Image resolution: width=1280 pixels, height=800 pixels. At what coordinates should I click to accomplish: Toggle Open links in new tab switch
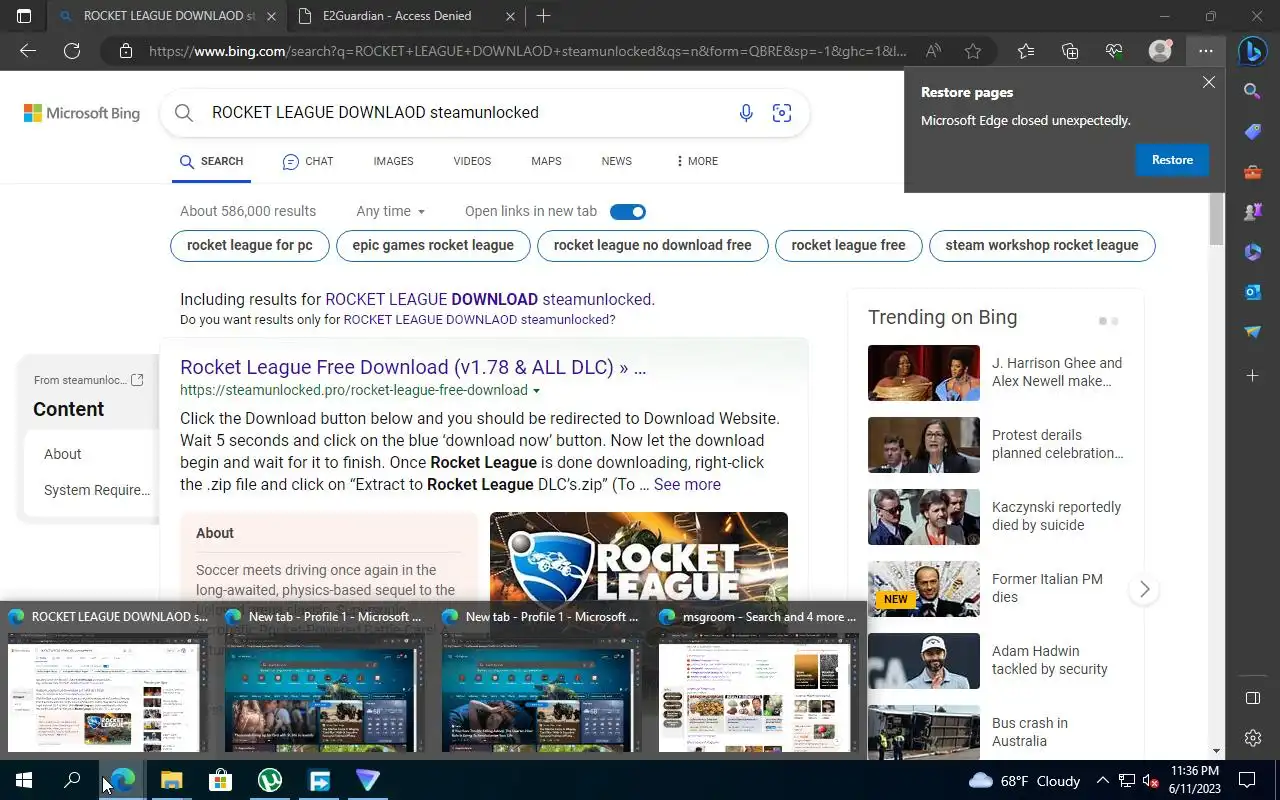[628, 211]
